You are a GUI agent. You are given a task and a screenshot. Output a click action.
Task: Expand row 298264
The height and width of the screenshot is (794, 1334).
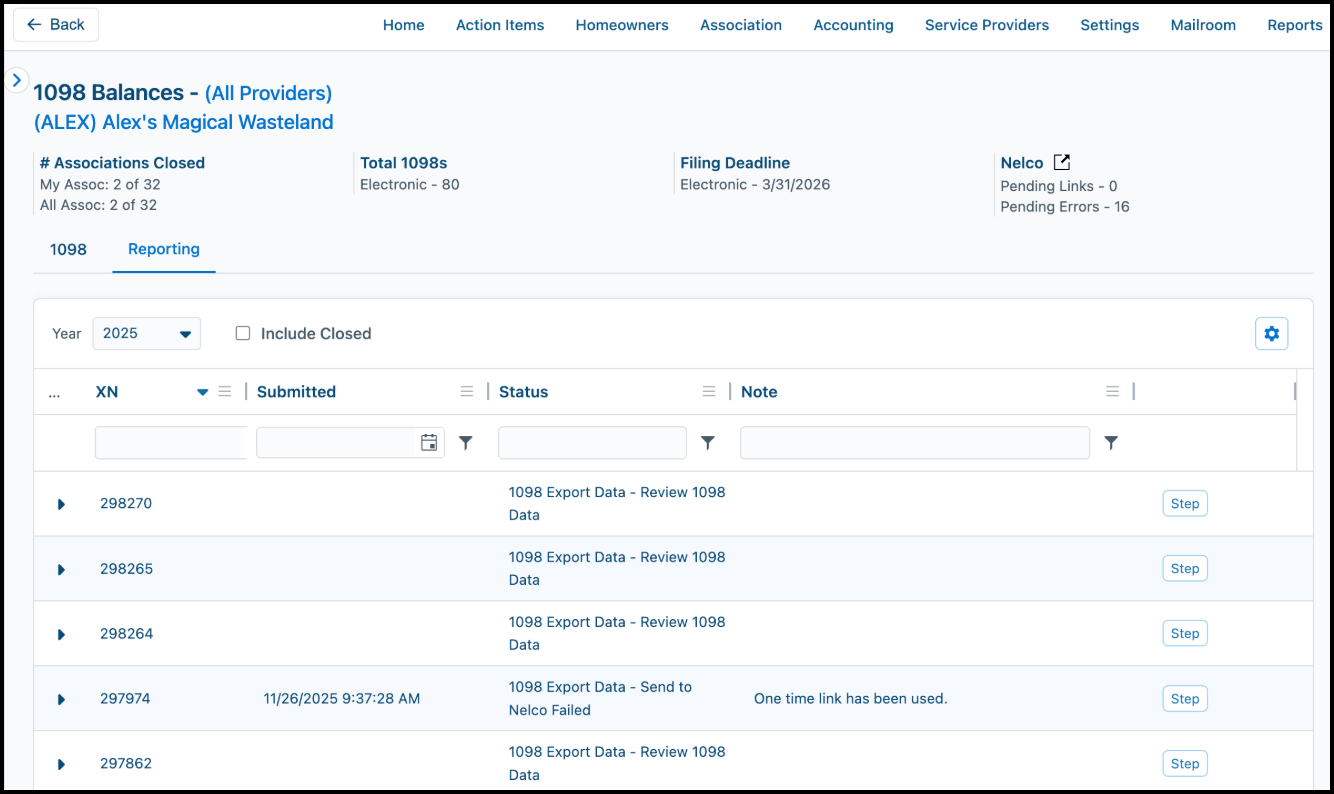point(61,634)
